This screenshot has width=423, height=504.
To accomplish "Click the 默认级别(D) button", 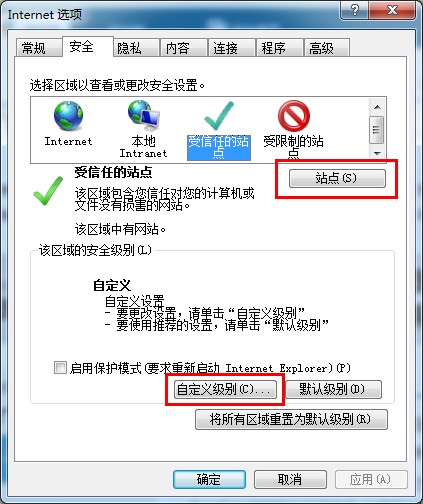I will pyautogui.click(x=333, y=389).
